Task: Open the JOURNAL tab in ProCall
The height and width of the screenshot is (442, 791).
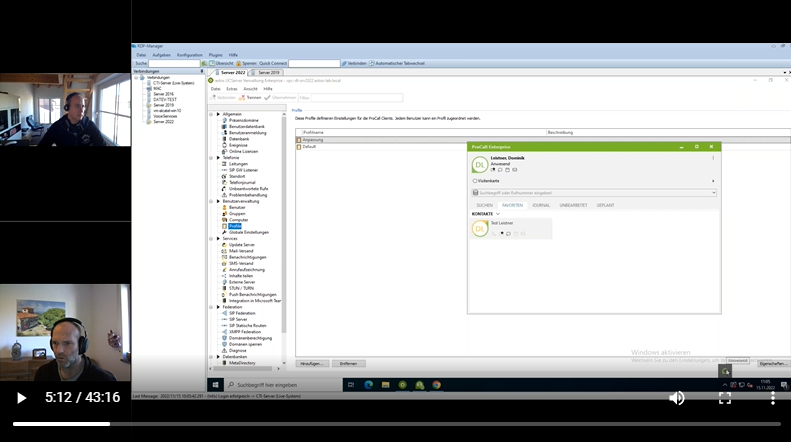Action: coord(541,205)
